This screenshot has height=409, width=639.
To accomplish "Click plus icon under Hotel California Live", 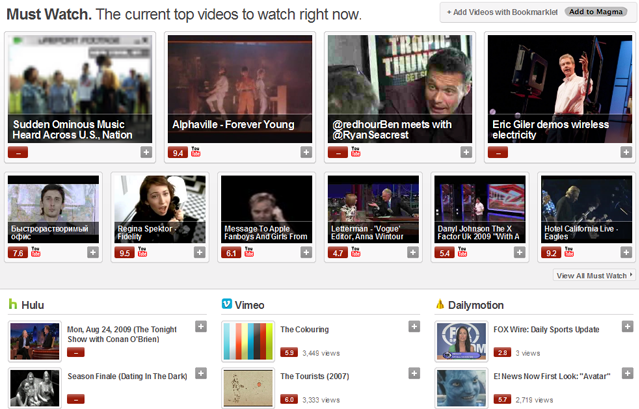I will 626,253.
